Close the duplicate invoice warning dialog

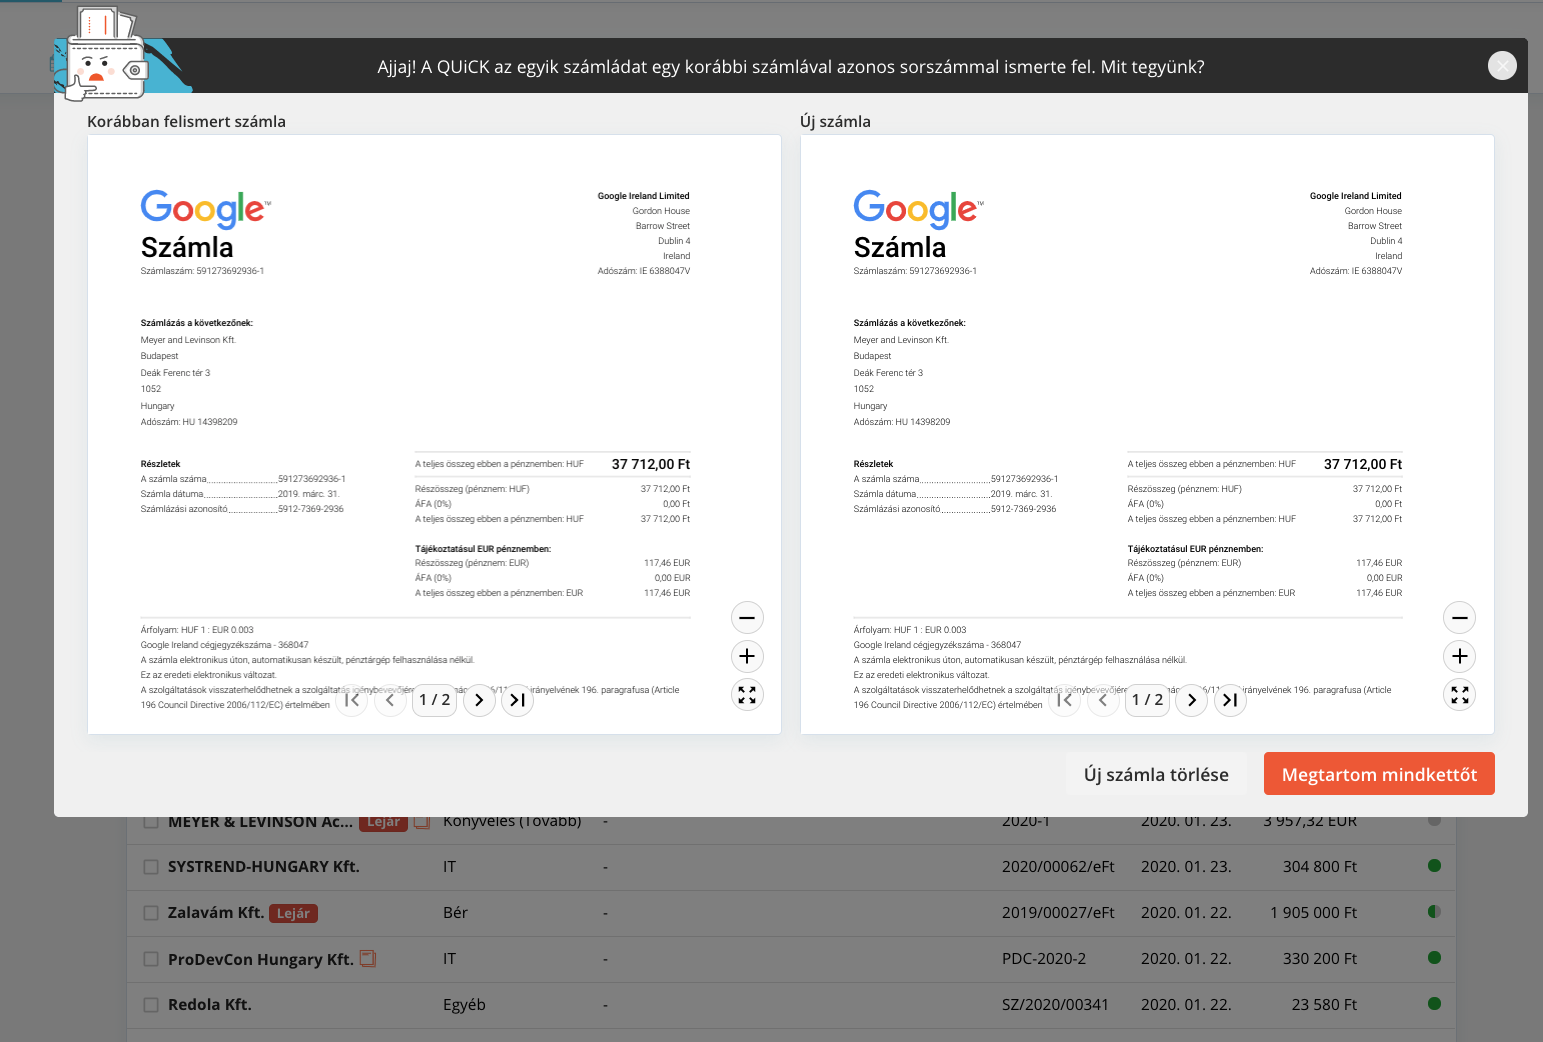pos(1502,65)
